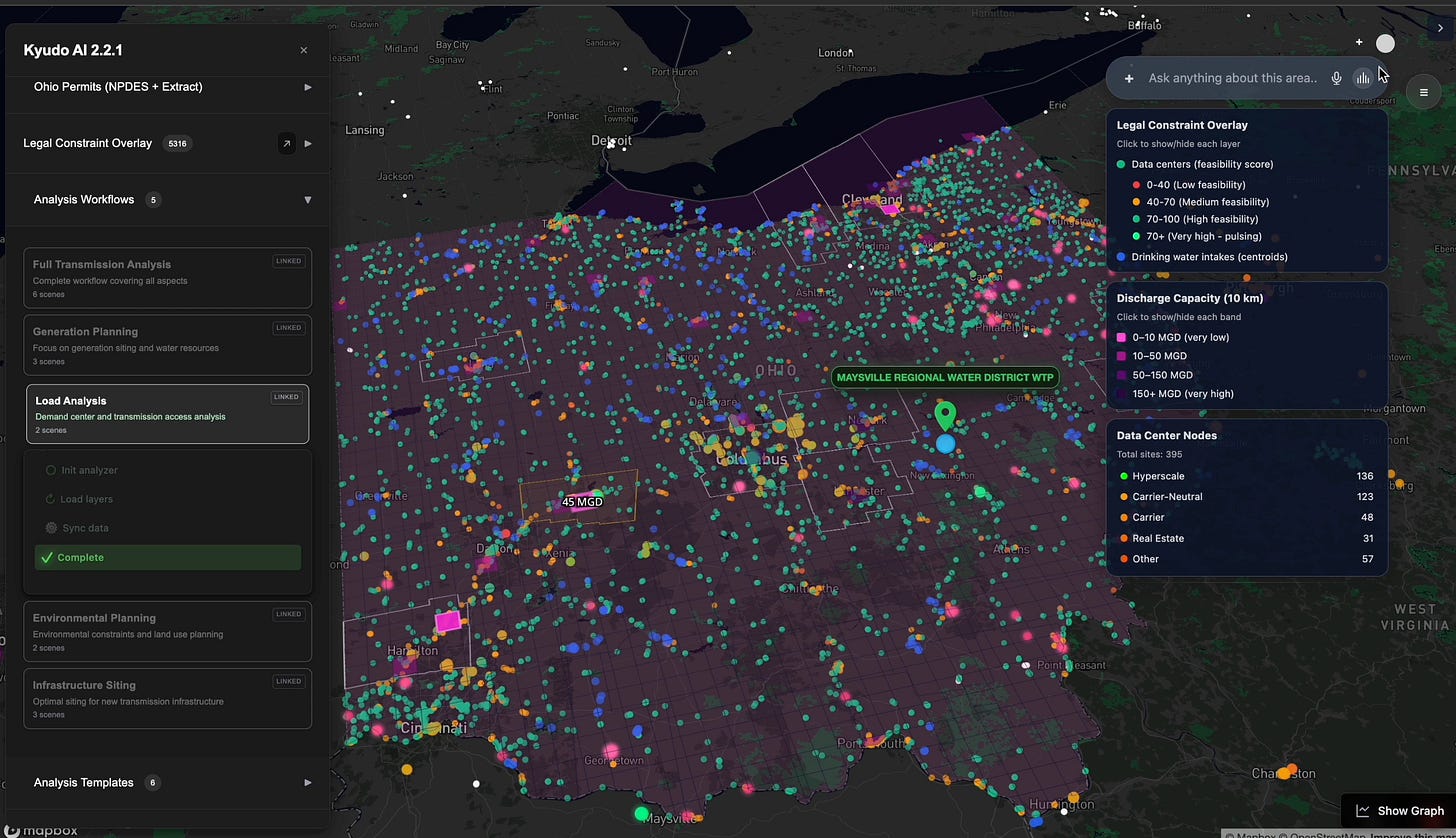The height and width of the screenshot is (838, 1456).
Task: Click the Carrier-Neutral color dot
Action: pyautogui.click(x=1124, y=497)
